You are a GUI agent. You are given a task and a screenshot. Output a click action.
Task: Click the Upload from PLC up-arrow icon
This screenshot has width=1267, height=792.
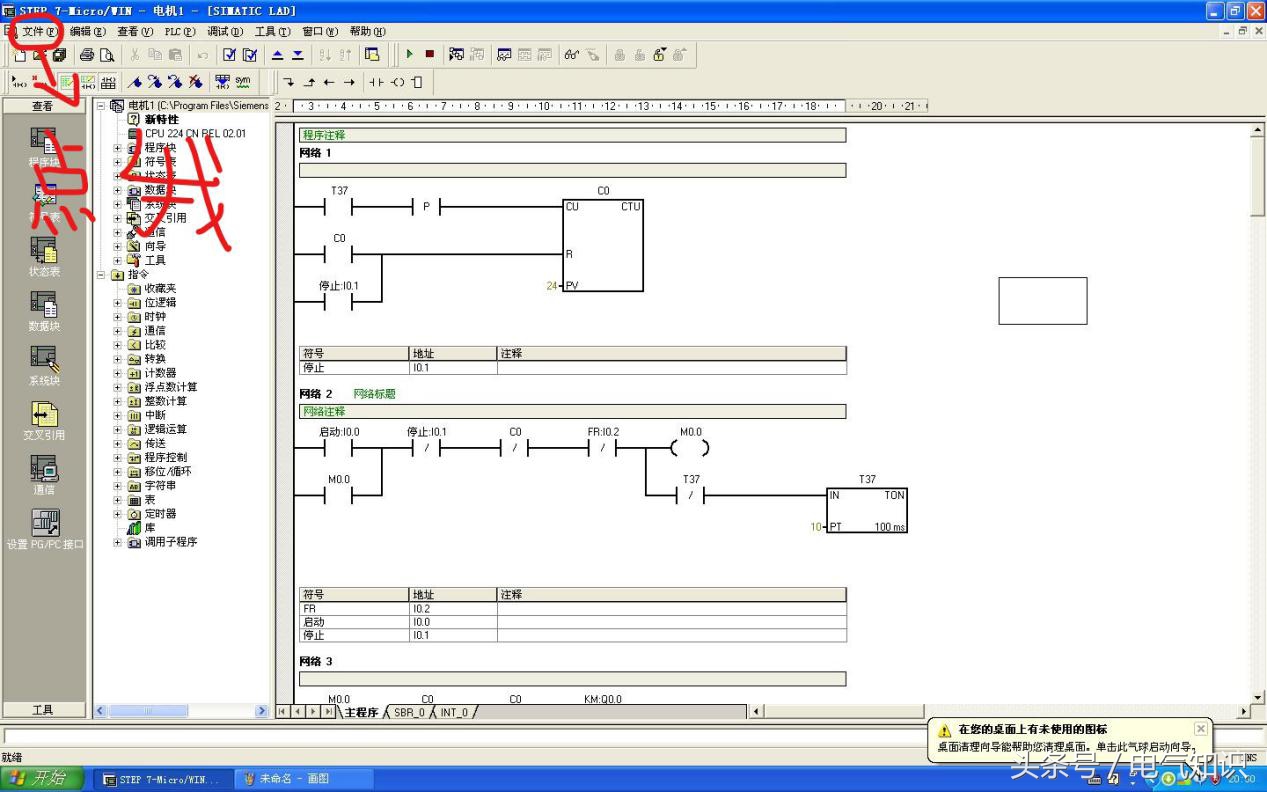(x=278, y=55)
